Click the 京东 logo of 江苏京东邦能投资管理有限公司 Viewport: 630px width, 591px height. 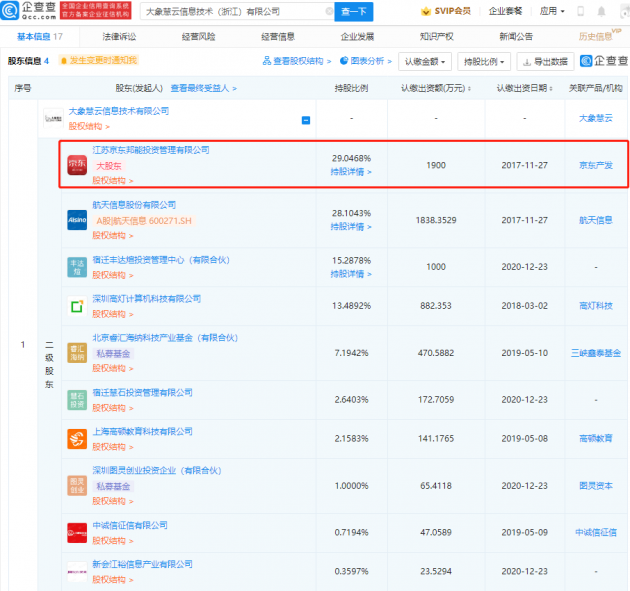pos(77,165)
